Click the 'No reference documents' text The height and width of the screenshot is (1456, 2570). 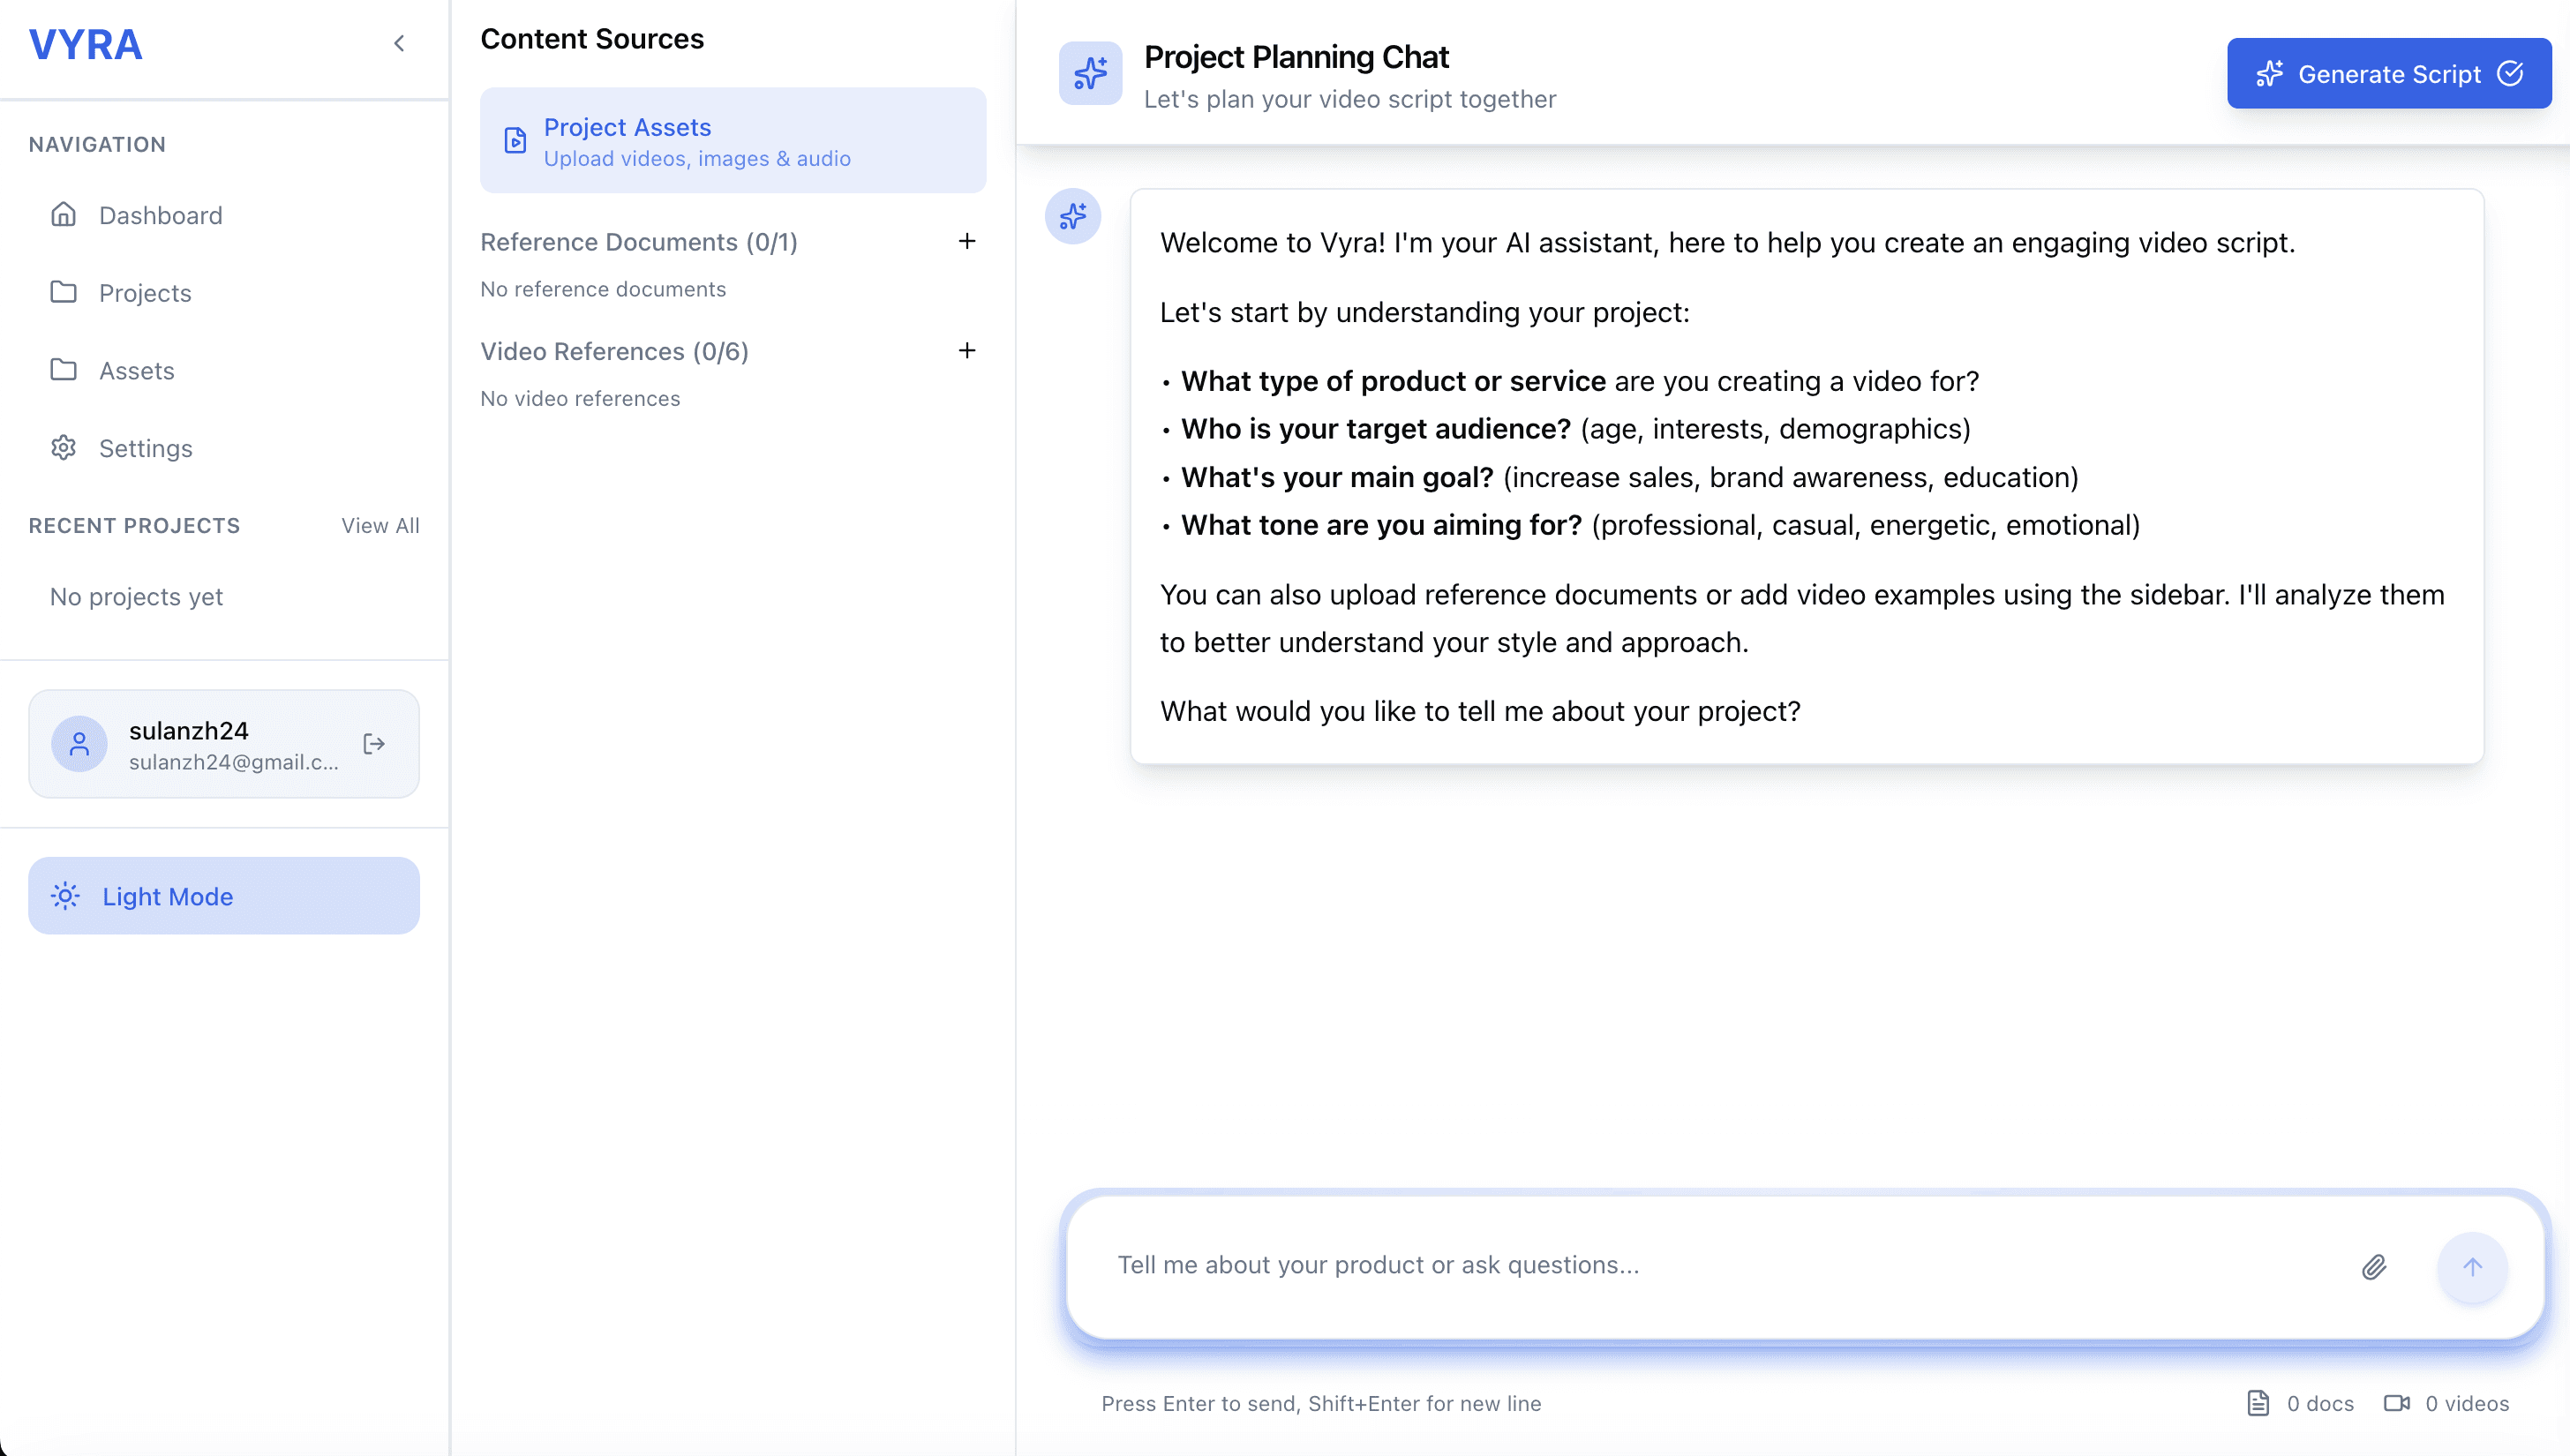(x=603, y=289)
